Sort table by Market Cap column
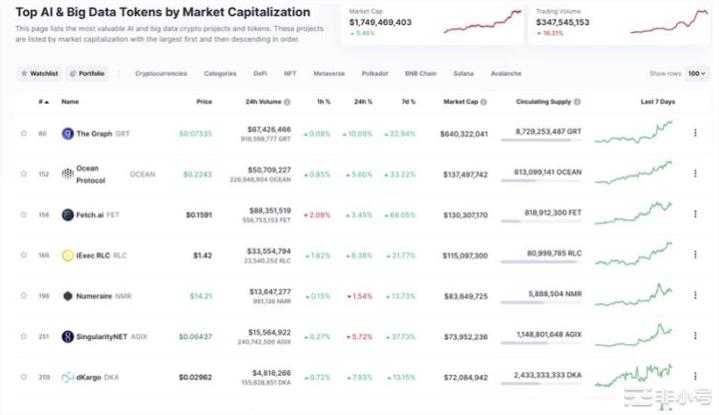 (460, 101)
